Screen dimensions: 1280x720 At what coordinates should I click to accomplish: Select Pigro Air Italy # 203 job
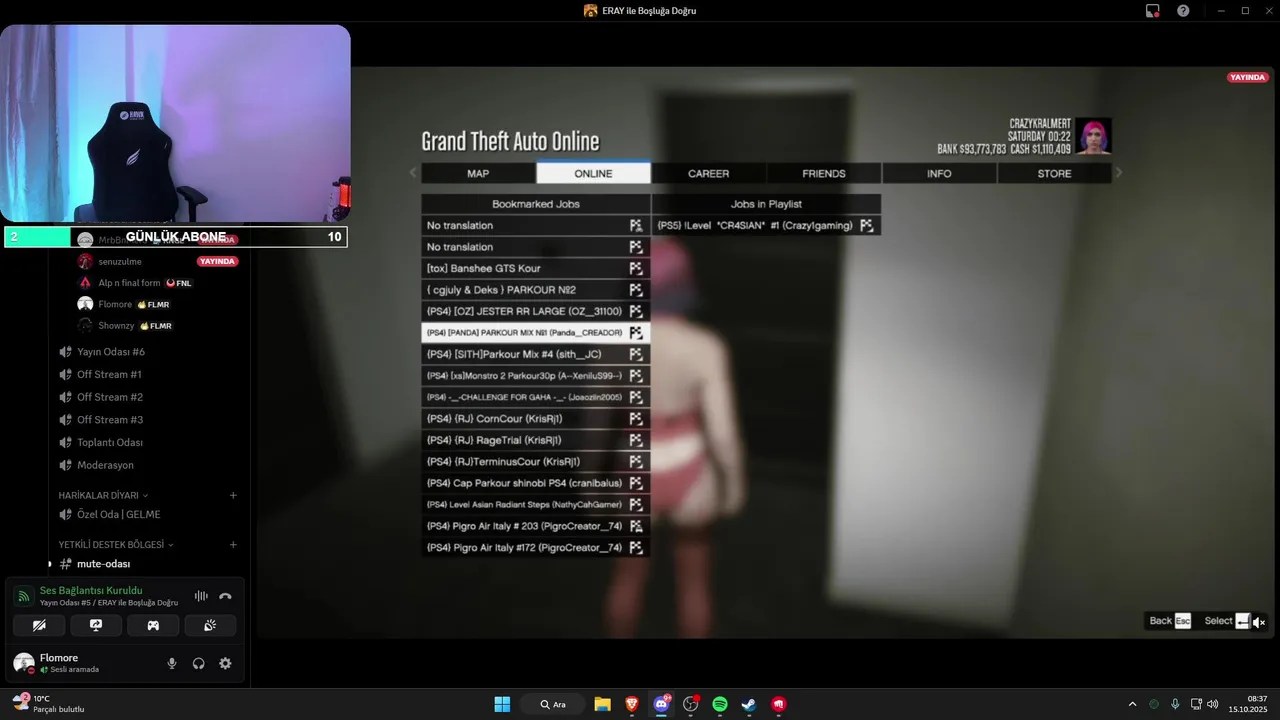[x=536, y=526]
